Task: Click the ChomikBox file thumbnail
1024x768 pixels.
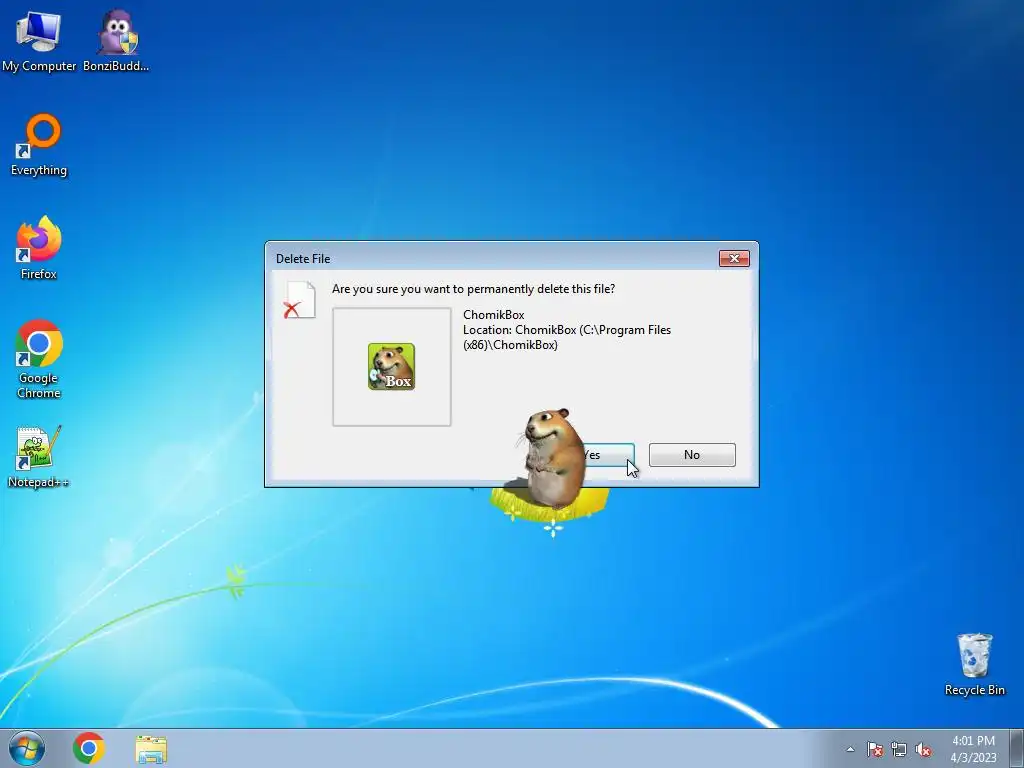Action: click(391, 366)
